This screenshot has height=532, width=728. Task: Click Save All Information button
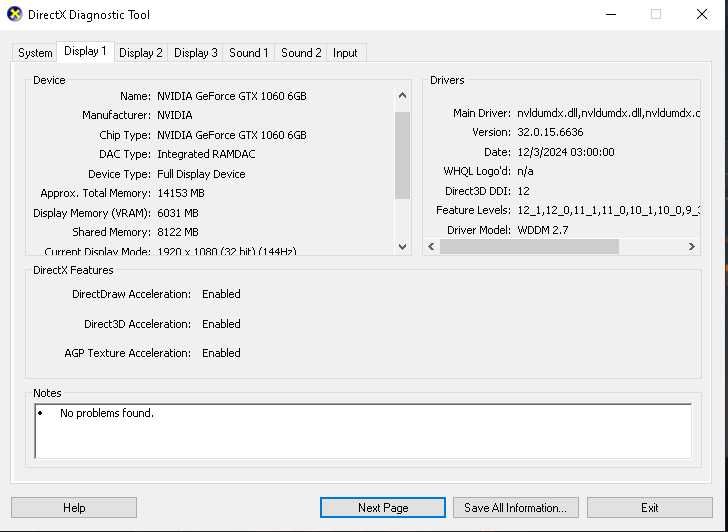(x=515, y=508)
